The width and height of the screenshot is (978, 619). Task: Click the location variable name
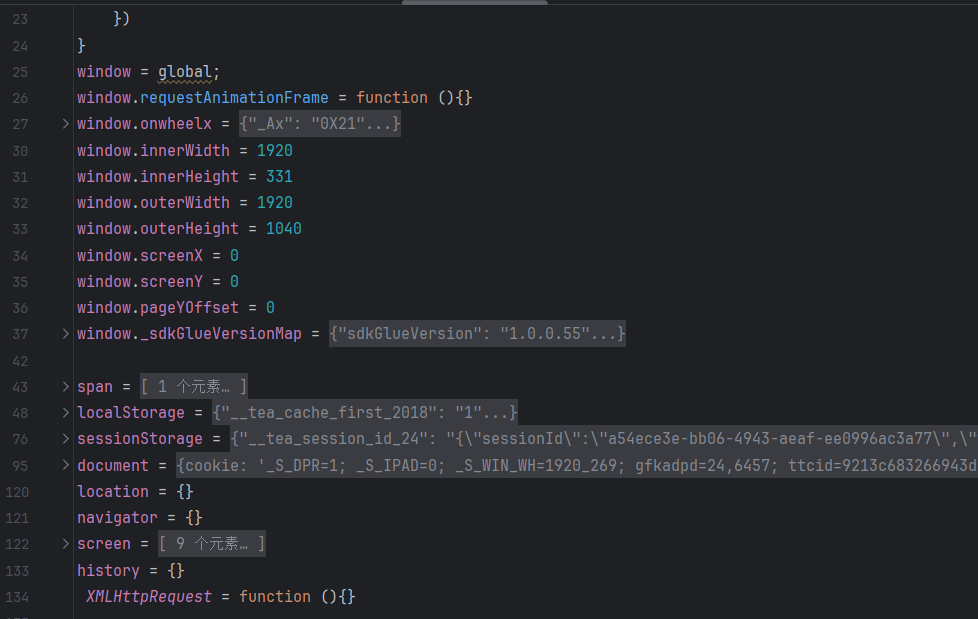coord(113,492)
